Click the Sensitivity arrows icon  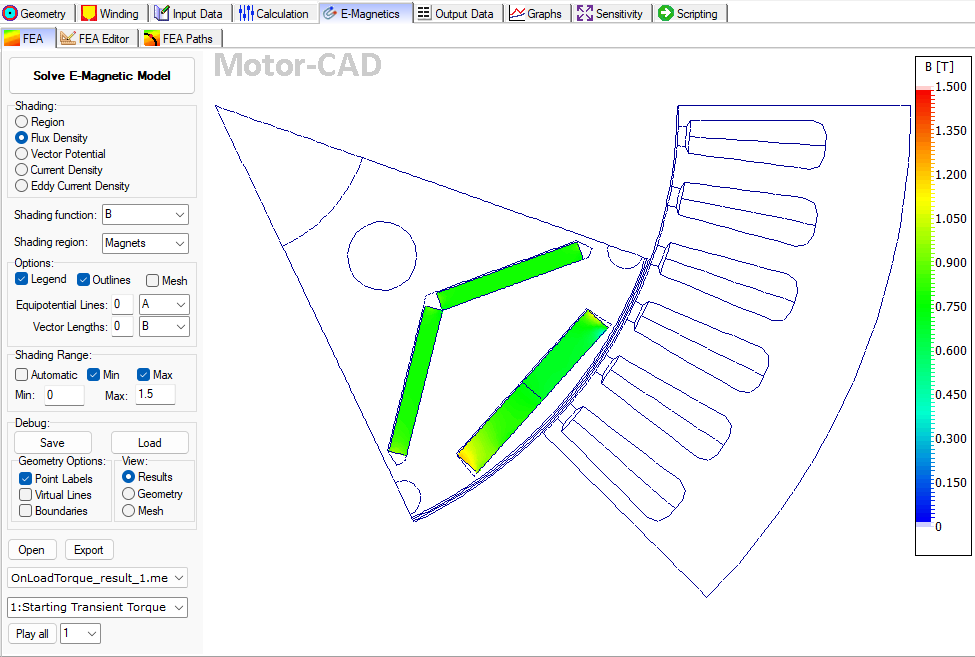click(x=585, y=13)
